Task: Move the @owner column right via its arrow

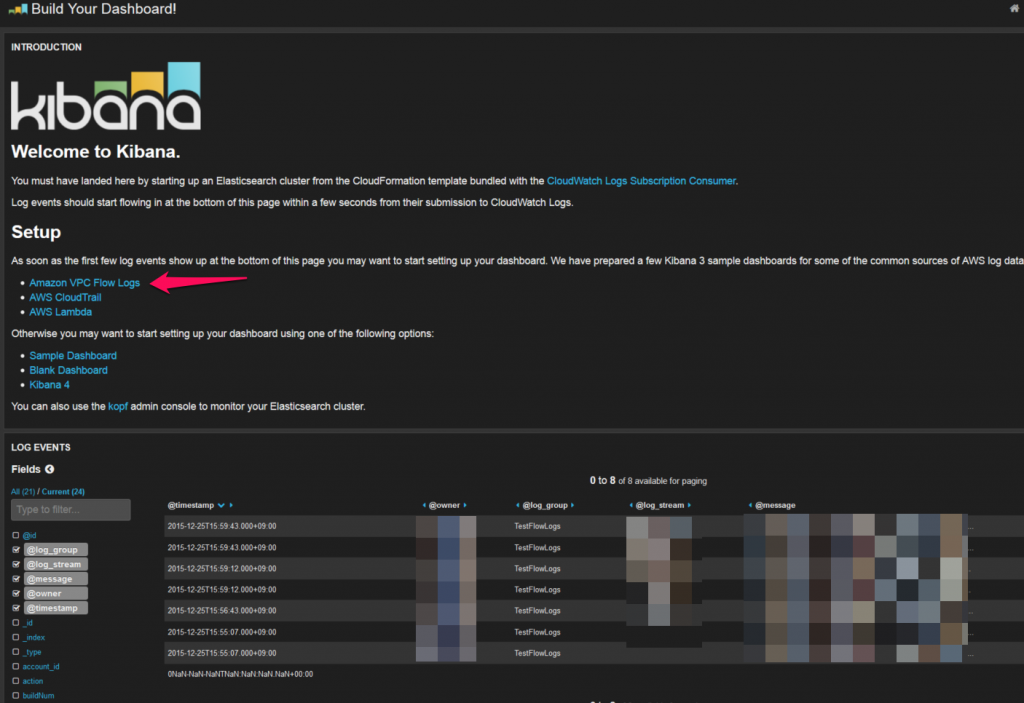Action: (x=465, y=506)
